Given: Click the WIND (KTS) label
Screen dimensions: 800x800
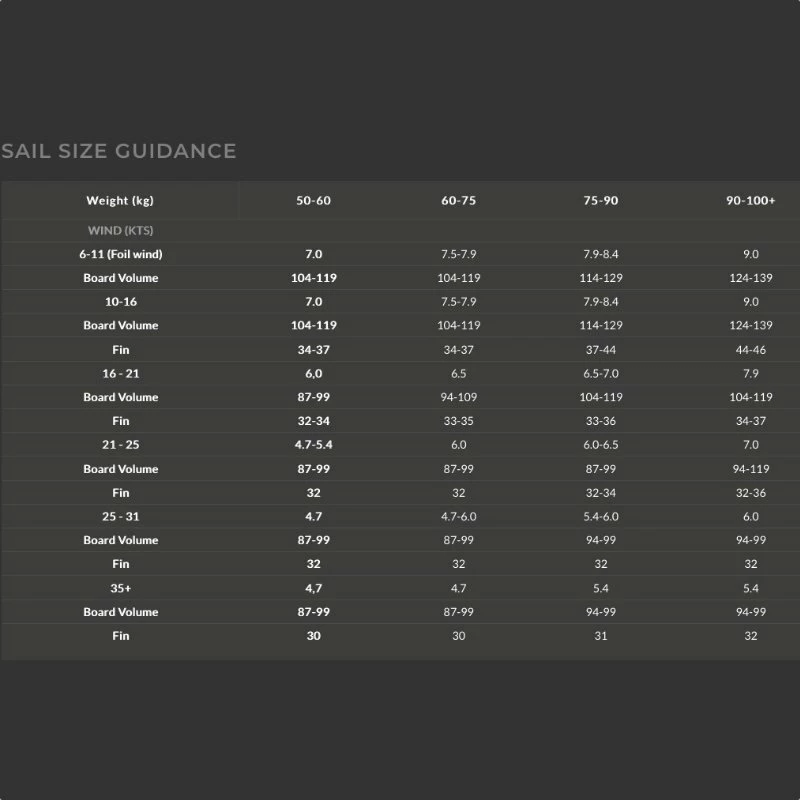Looking at the screenshot, I should [x=120, y=231].
